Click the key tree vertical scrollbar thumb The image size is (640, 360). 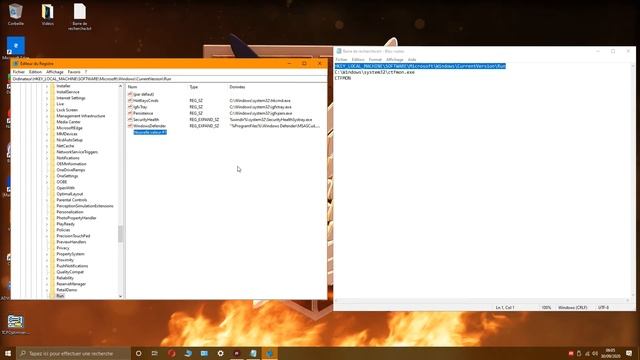tap(120, 234)
